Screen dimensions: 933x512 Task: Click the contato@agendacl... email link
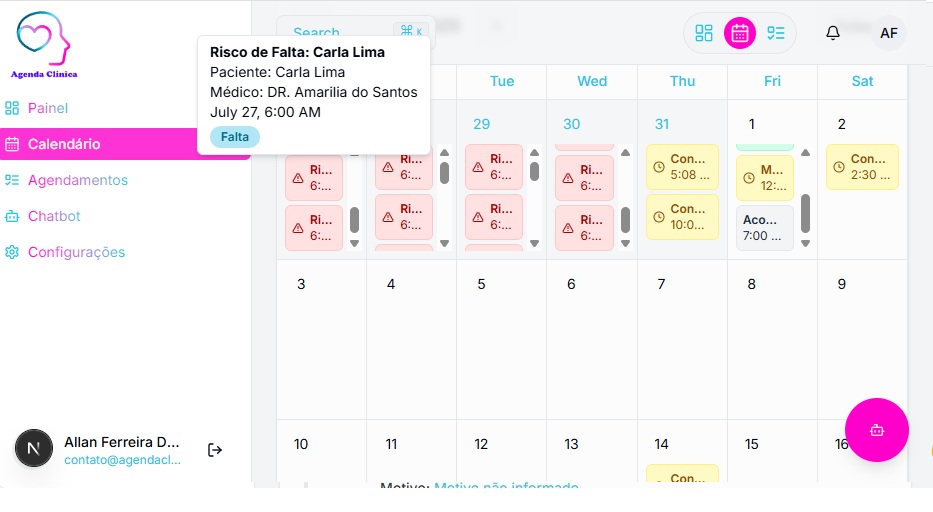pyautogui.click(x=122, y=460)
